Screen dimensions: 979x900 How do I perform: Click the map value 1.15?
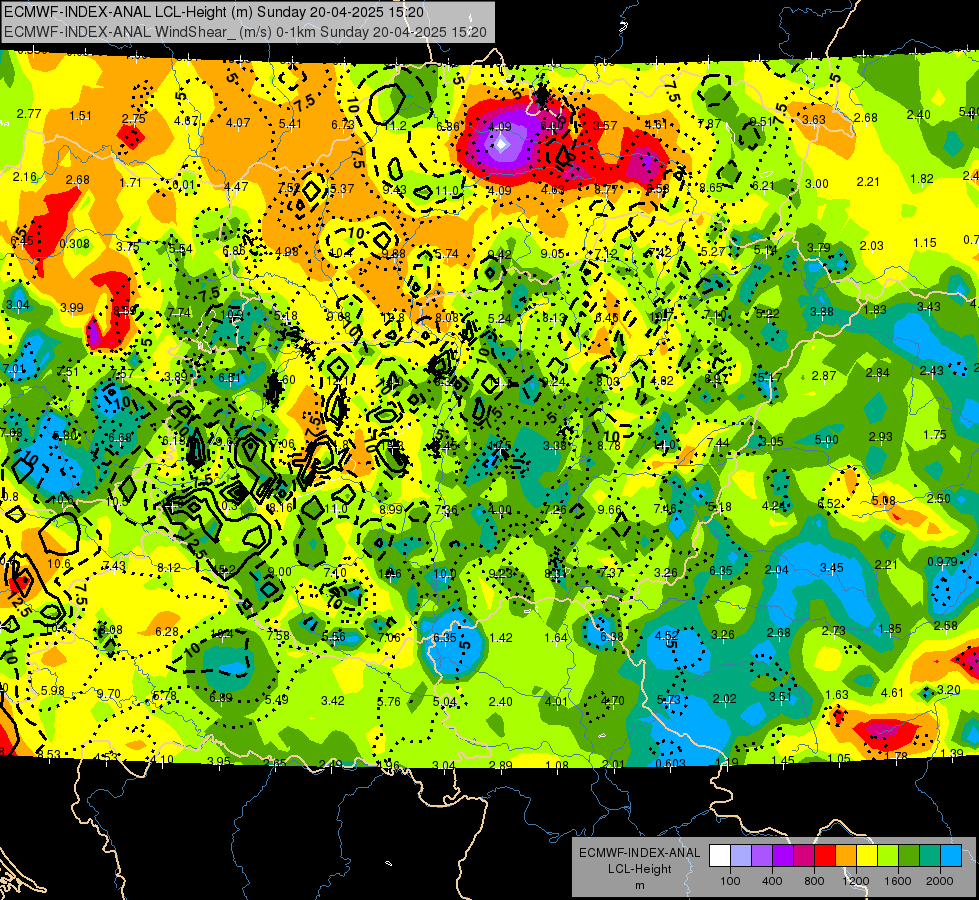click(925, 243)
